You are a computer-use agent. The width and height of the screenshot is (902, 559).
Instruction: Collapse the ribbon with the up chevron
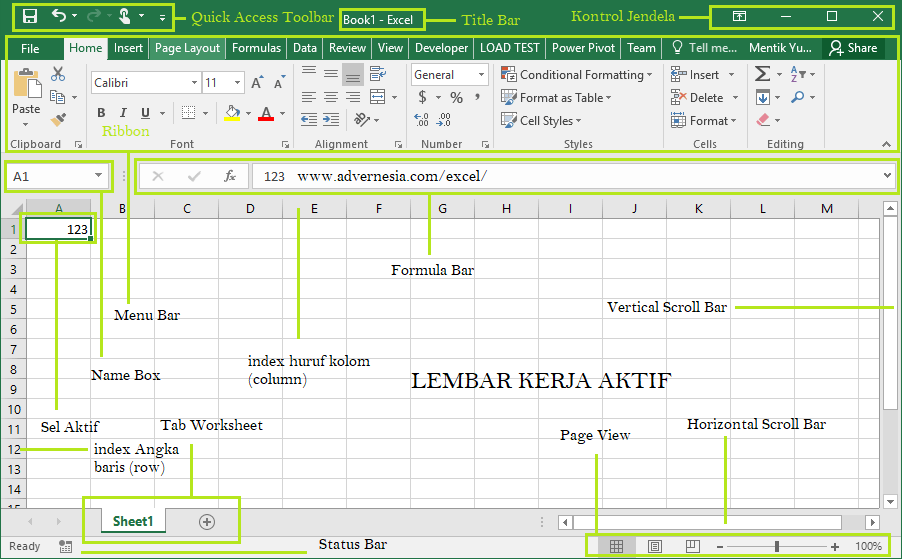886,144
